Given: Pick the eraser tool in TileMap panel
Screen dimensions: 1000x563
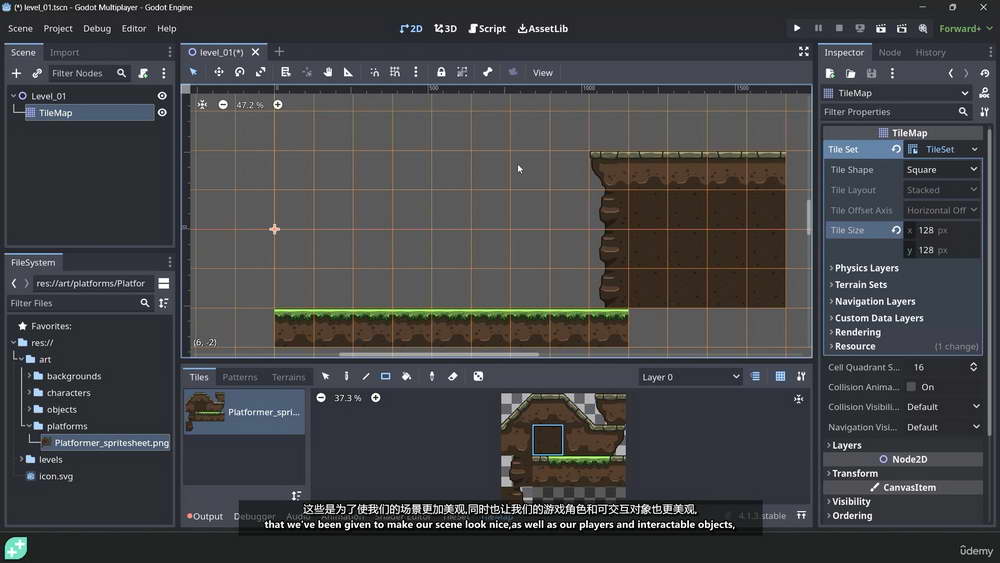Looking at the screenshot, I should (453, 377).
